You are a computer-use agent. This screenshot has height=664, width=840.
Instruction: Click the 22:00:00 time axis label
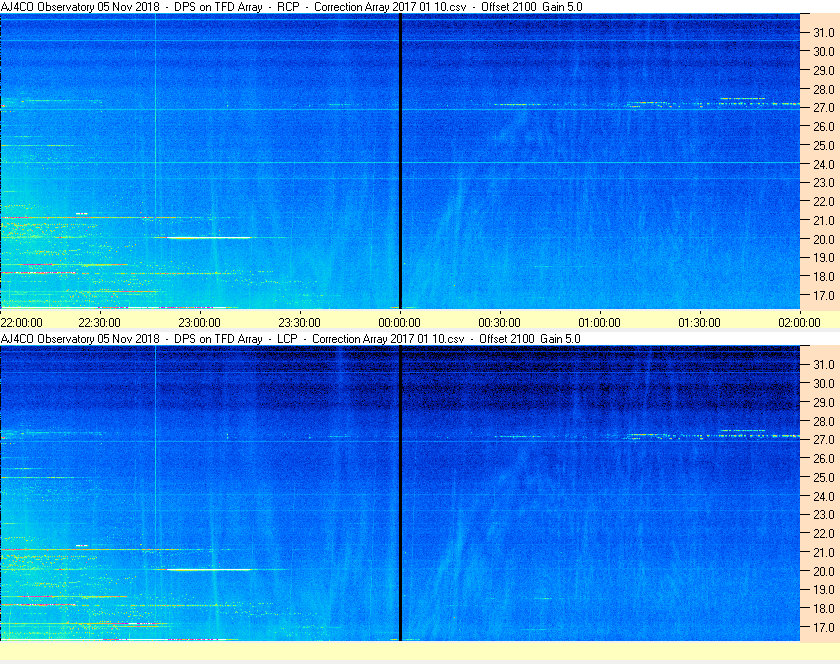point(21,323)
